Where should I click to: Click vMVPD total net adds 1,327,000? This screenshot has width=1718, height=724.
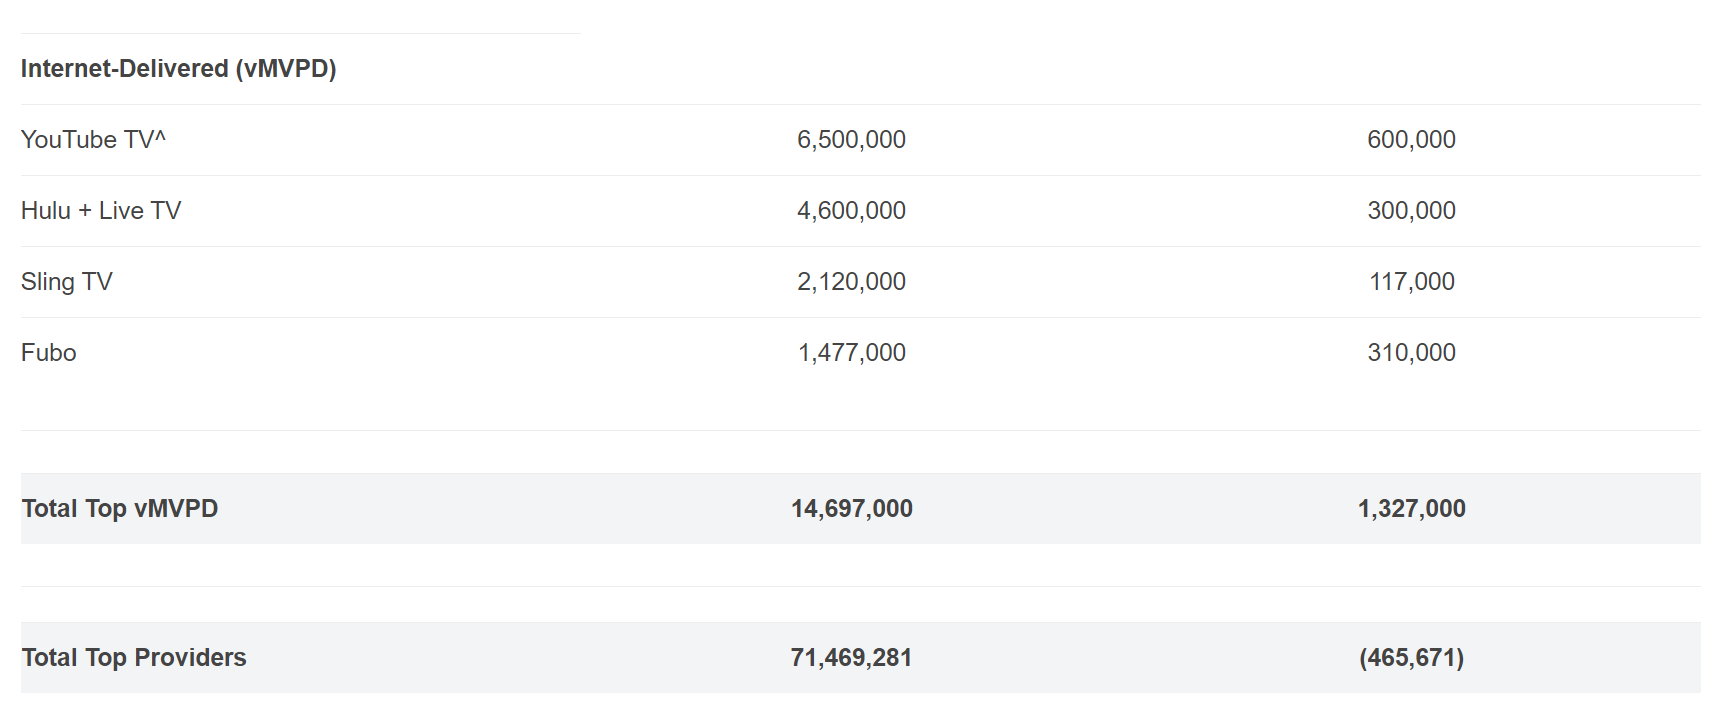pos(1411,509)
